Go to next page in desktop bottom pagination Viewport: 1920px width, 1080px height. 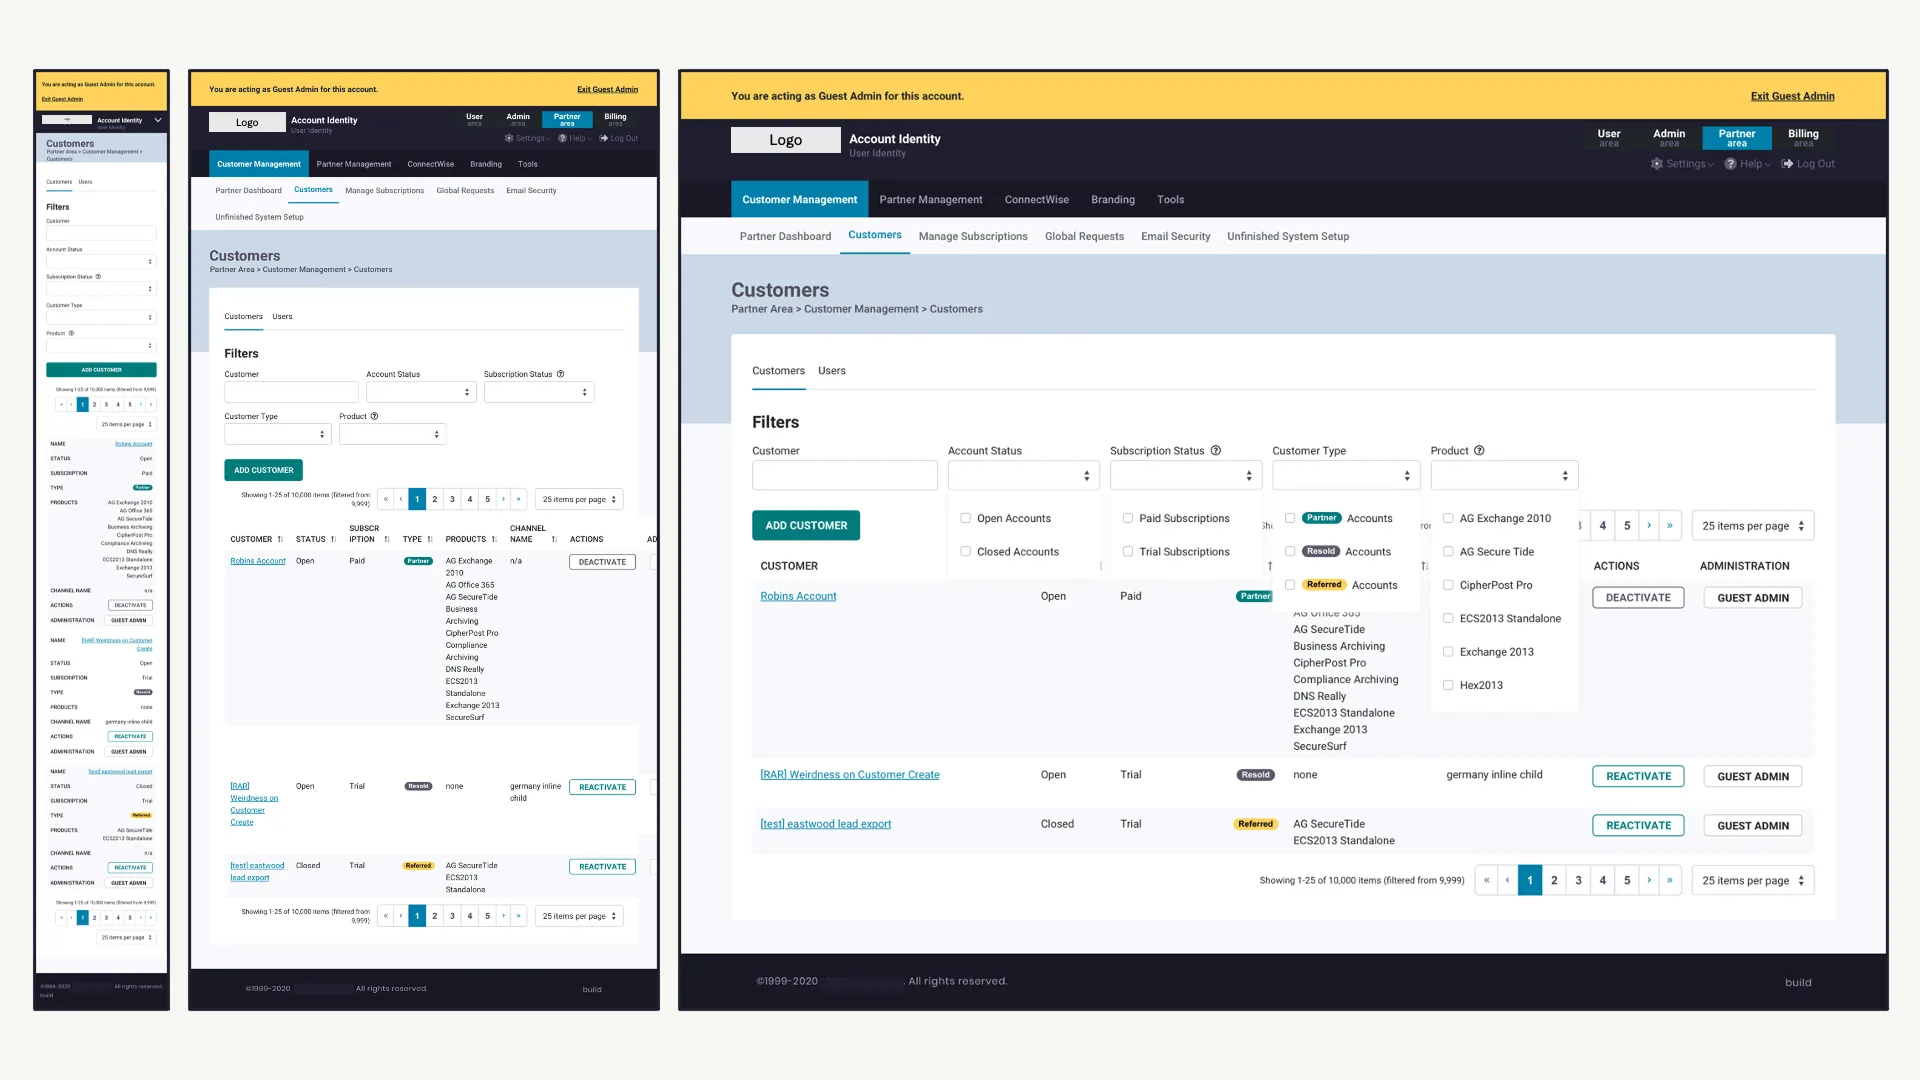pos(1649,881)
